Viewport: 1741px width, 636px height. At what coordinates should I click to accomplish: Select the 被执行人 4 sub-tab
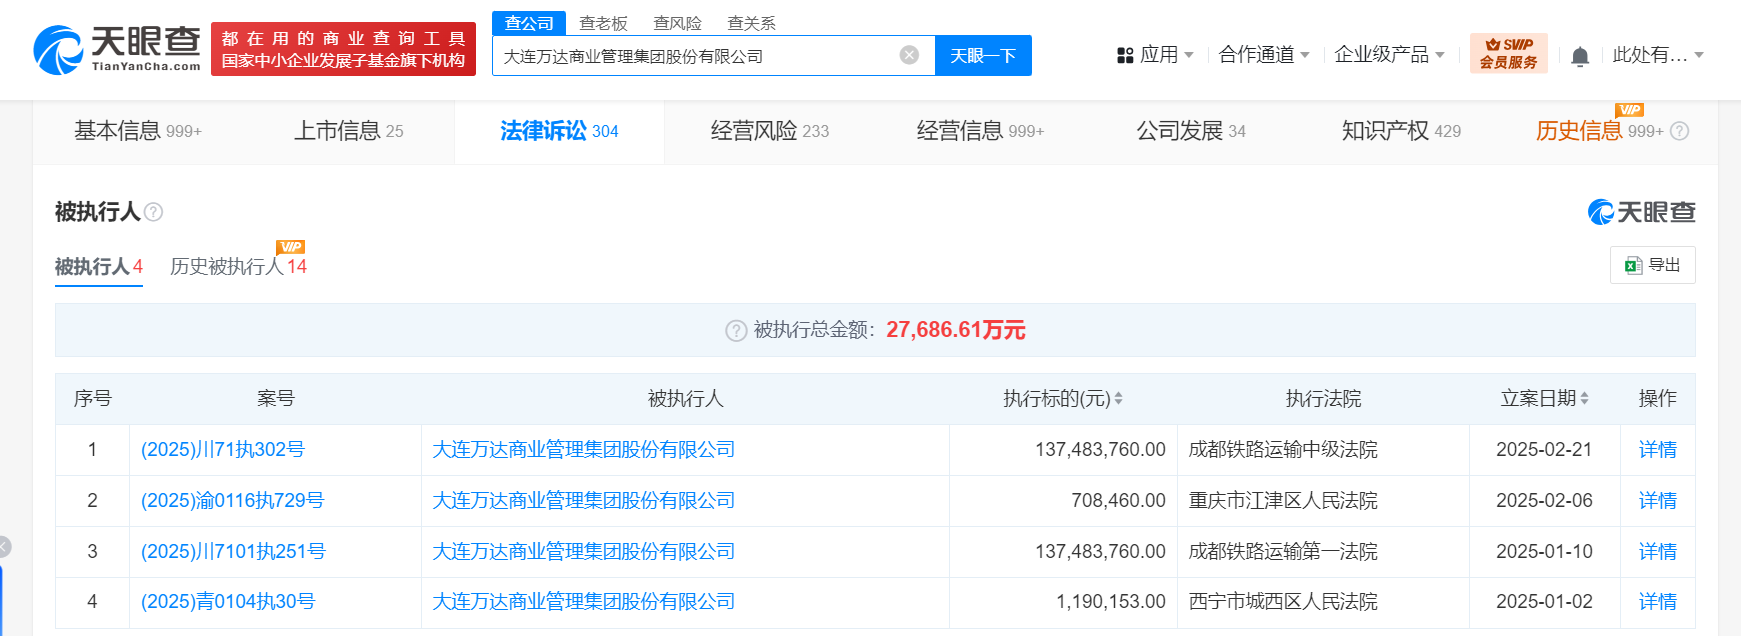[99, 267]
